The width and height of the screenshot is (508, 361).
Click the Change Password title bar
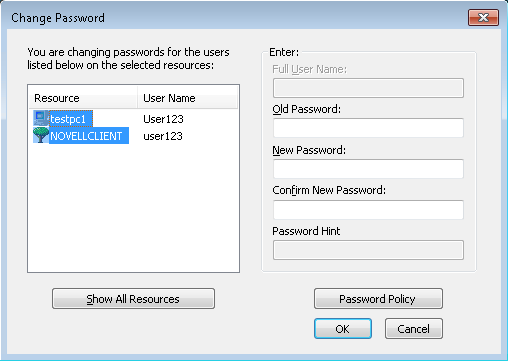click(233, 17)
